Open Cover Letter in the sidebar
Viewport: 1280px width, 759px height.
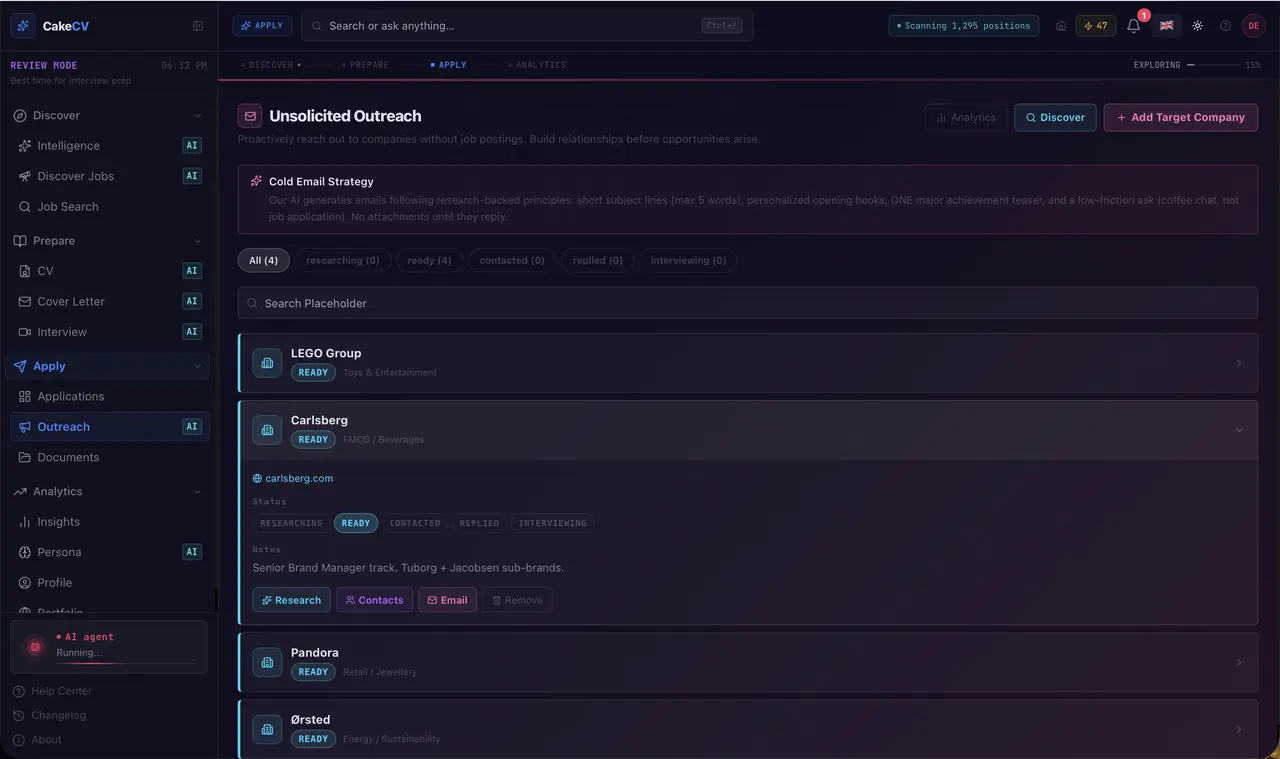pyautogui.click(x=109, y=301)
